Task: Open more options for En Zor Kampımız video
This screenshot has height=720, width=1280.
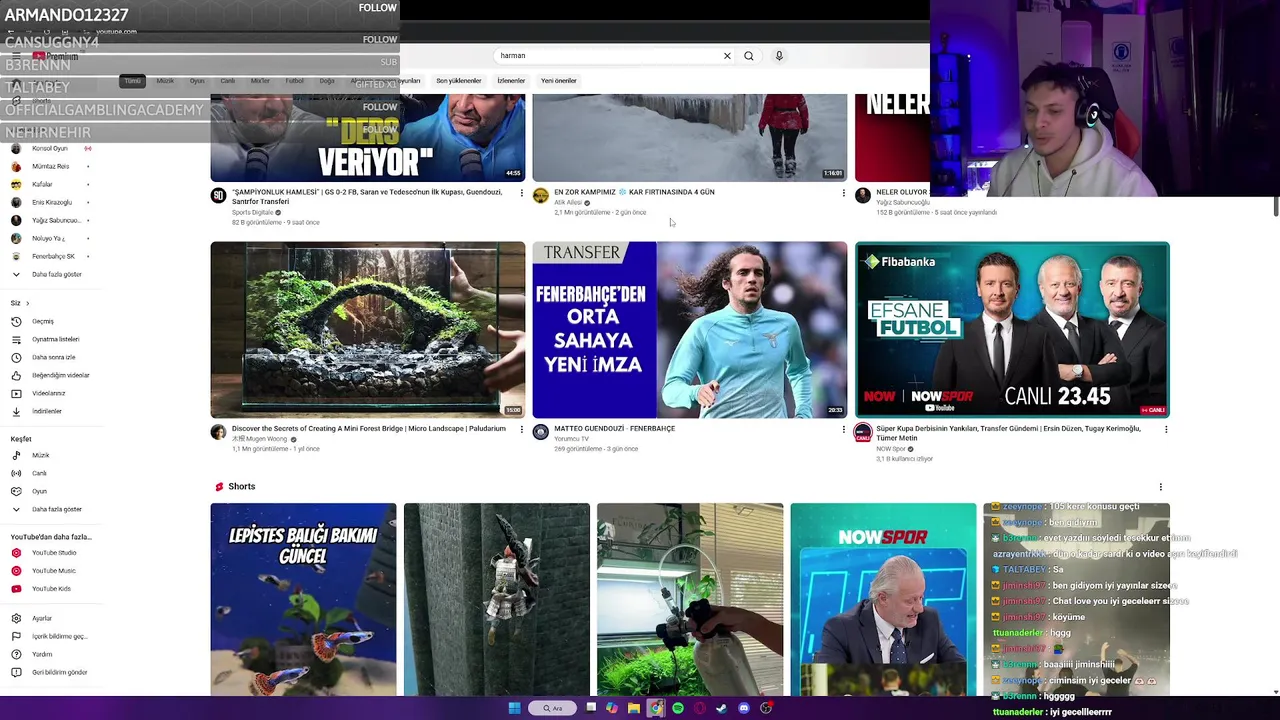Action: pyautogui.click(x=843, y=193)
